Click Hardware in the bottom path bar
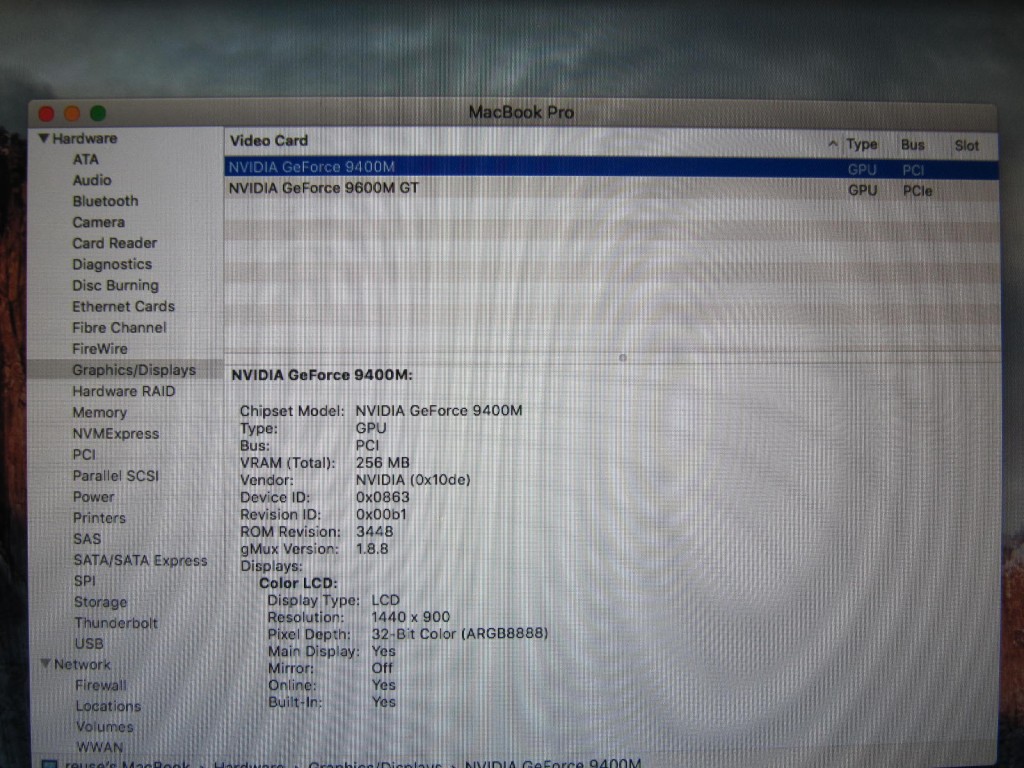 coord(249,763)
